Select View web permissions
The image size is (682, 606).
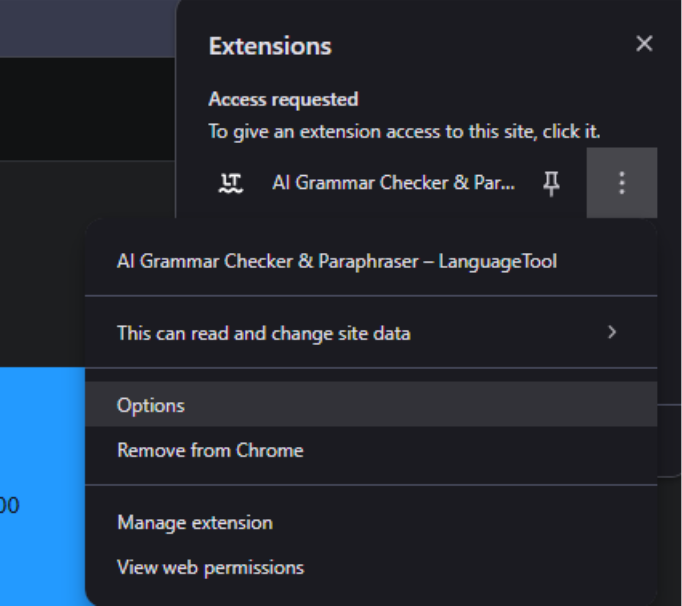tap(371, 567)
